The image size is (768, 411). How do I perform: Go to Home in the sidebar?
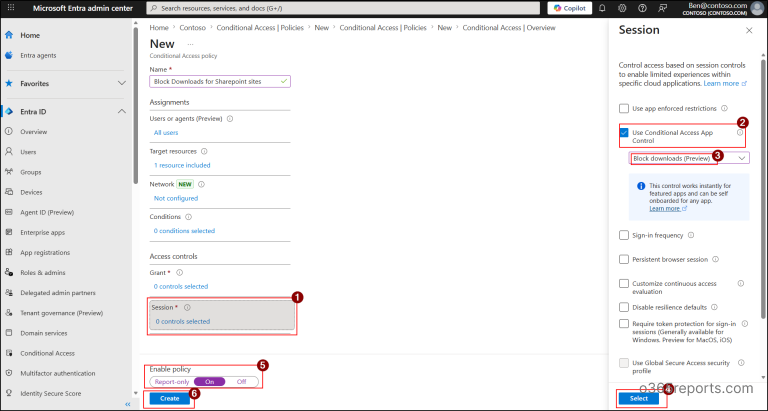pos(30,35)
